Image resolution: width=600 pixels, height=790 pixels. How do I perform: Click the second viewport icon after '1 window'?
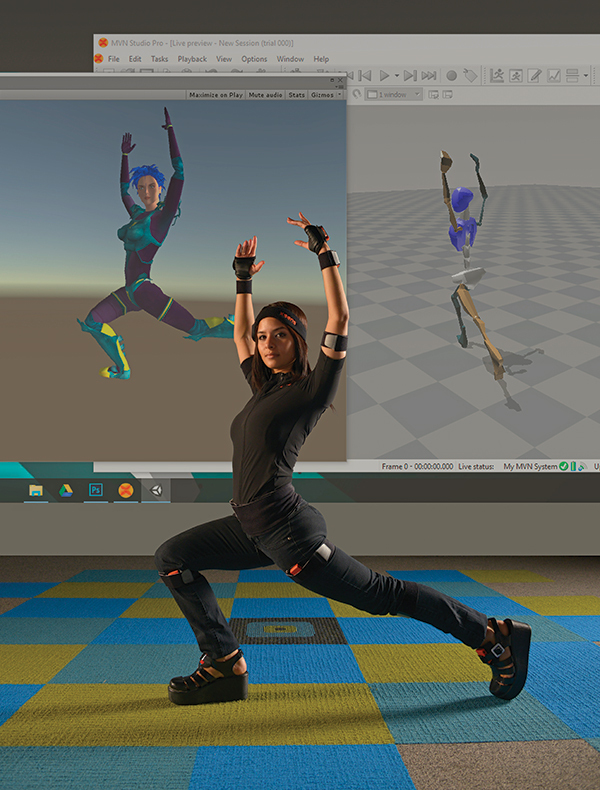(x=447, y=94)
